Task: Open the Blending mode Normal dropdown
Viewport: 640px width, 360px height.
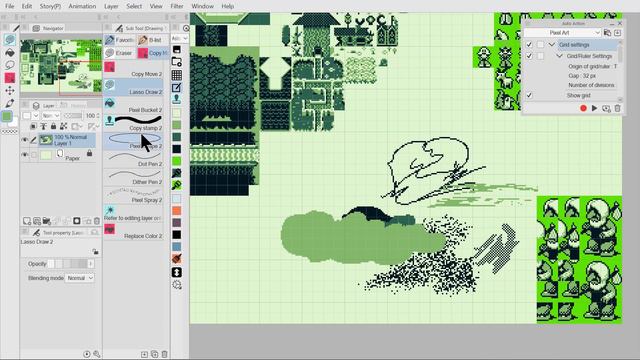Action: click(80, 278)
